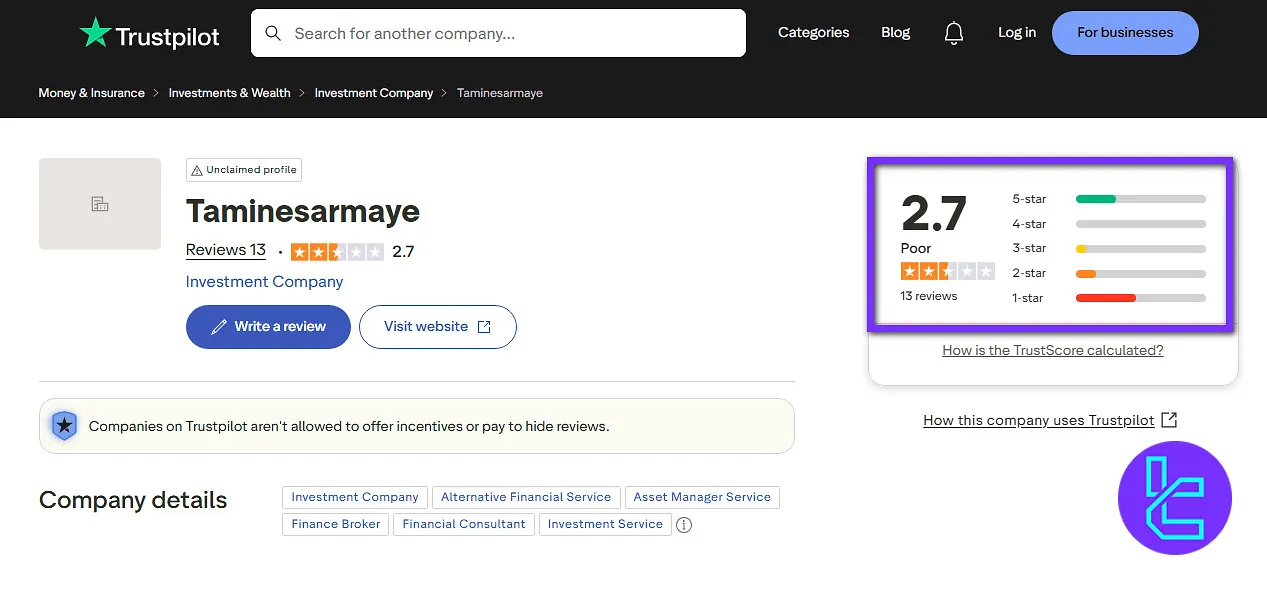Click the Visit website button
The width and height of the screenshot is (1267, 590).
coord(437,327)
